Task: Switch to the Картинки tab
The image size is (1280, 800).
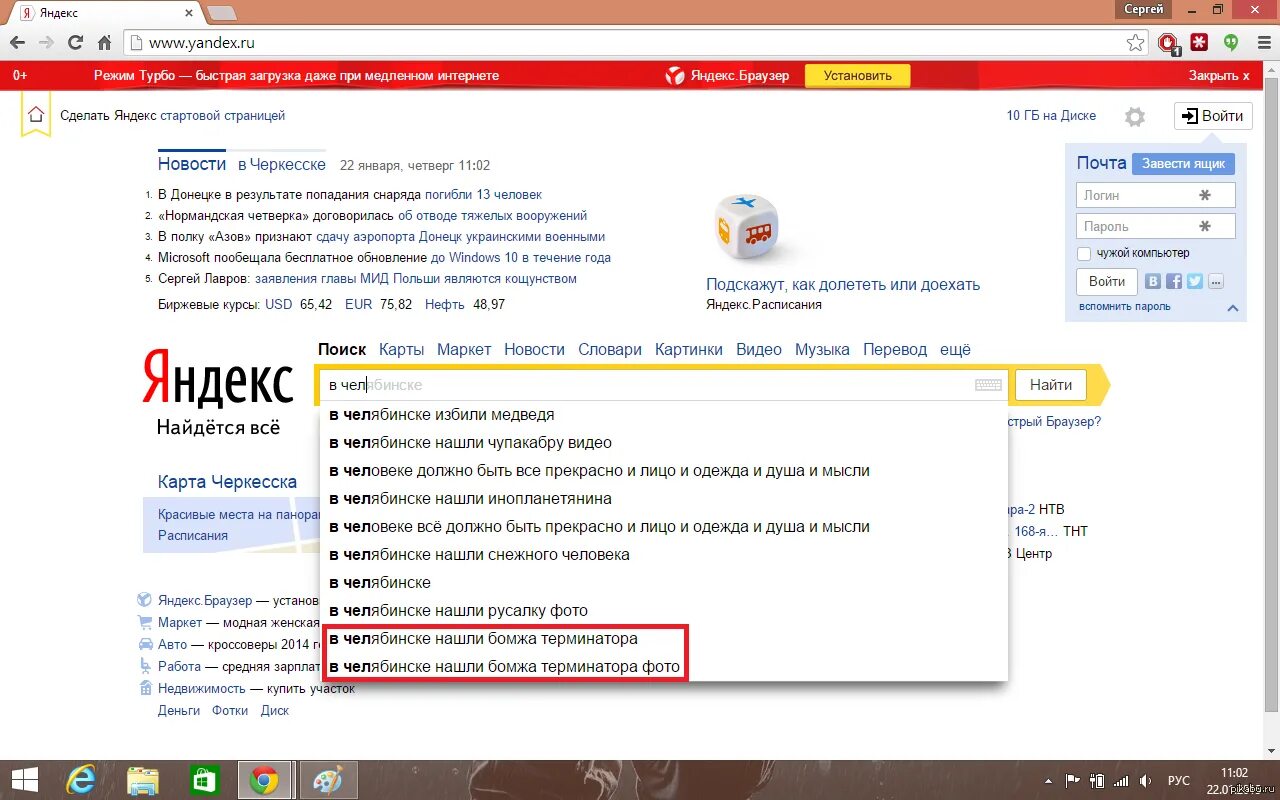Action: coord(689,349)
